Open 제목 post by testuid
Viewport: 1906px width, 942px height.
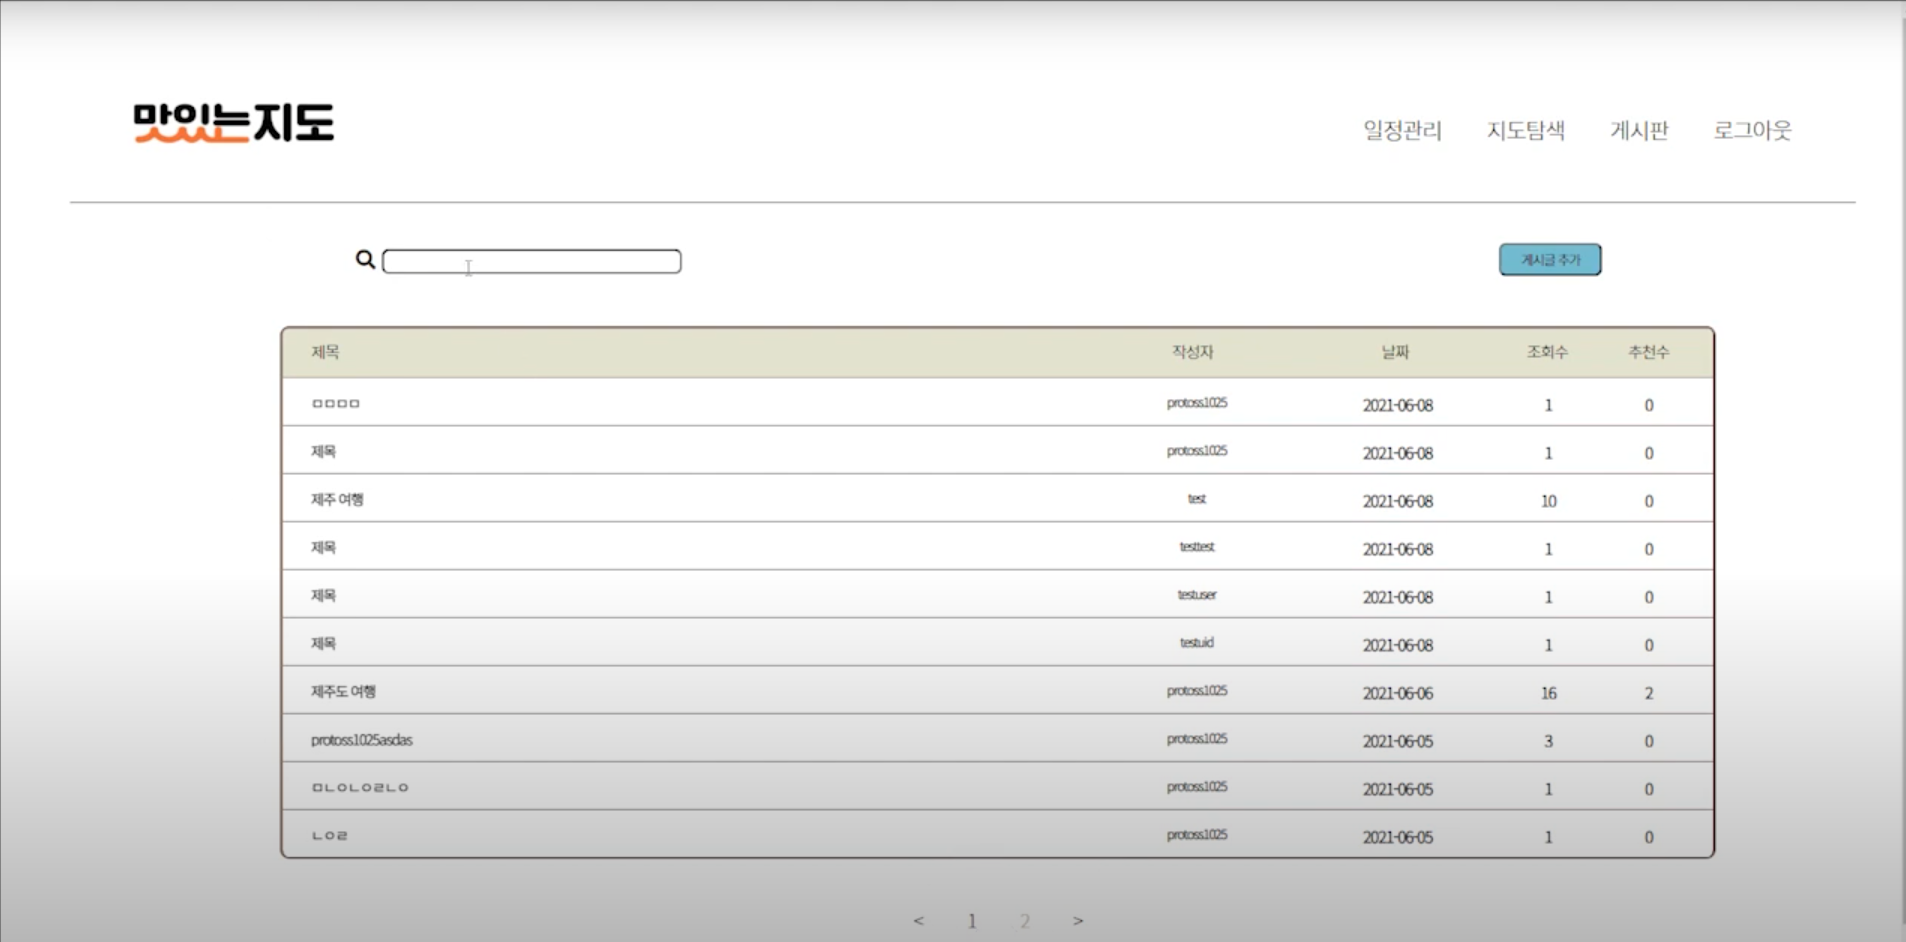(323, 644)
